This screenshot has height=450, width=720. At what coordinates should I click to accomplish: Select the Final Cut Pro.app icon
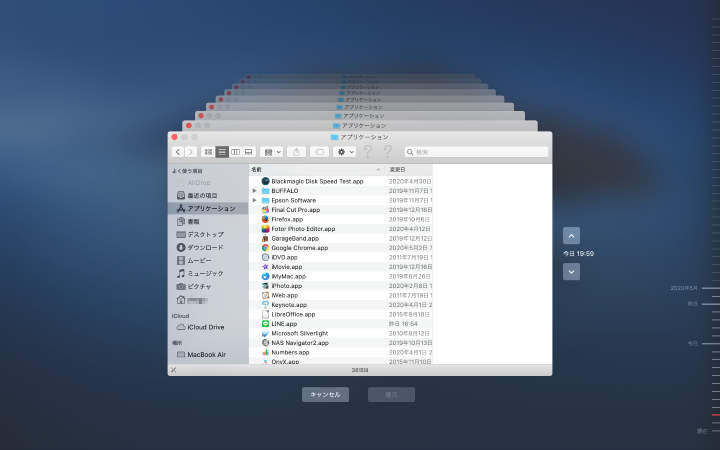coord(265,210)
